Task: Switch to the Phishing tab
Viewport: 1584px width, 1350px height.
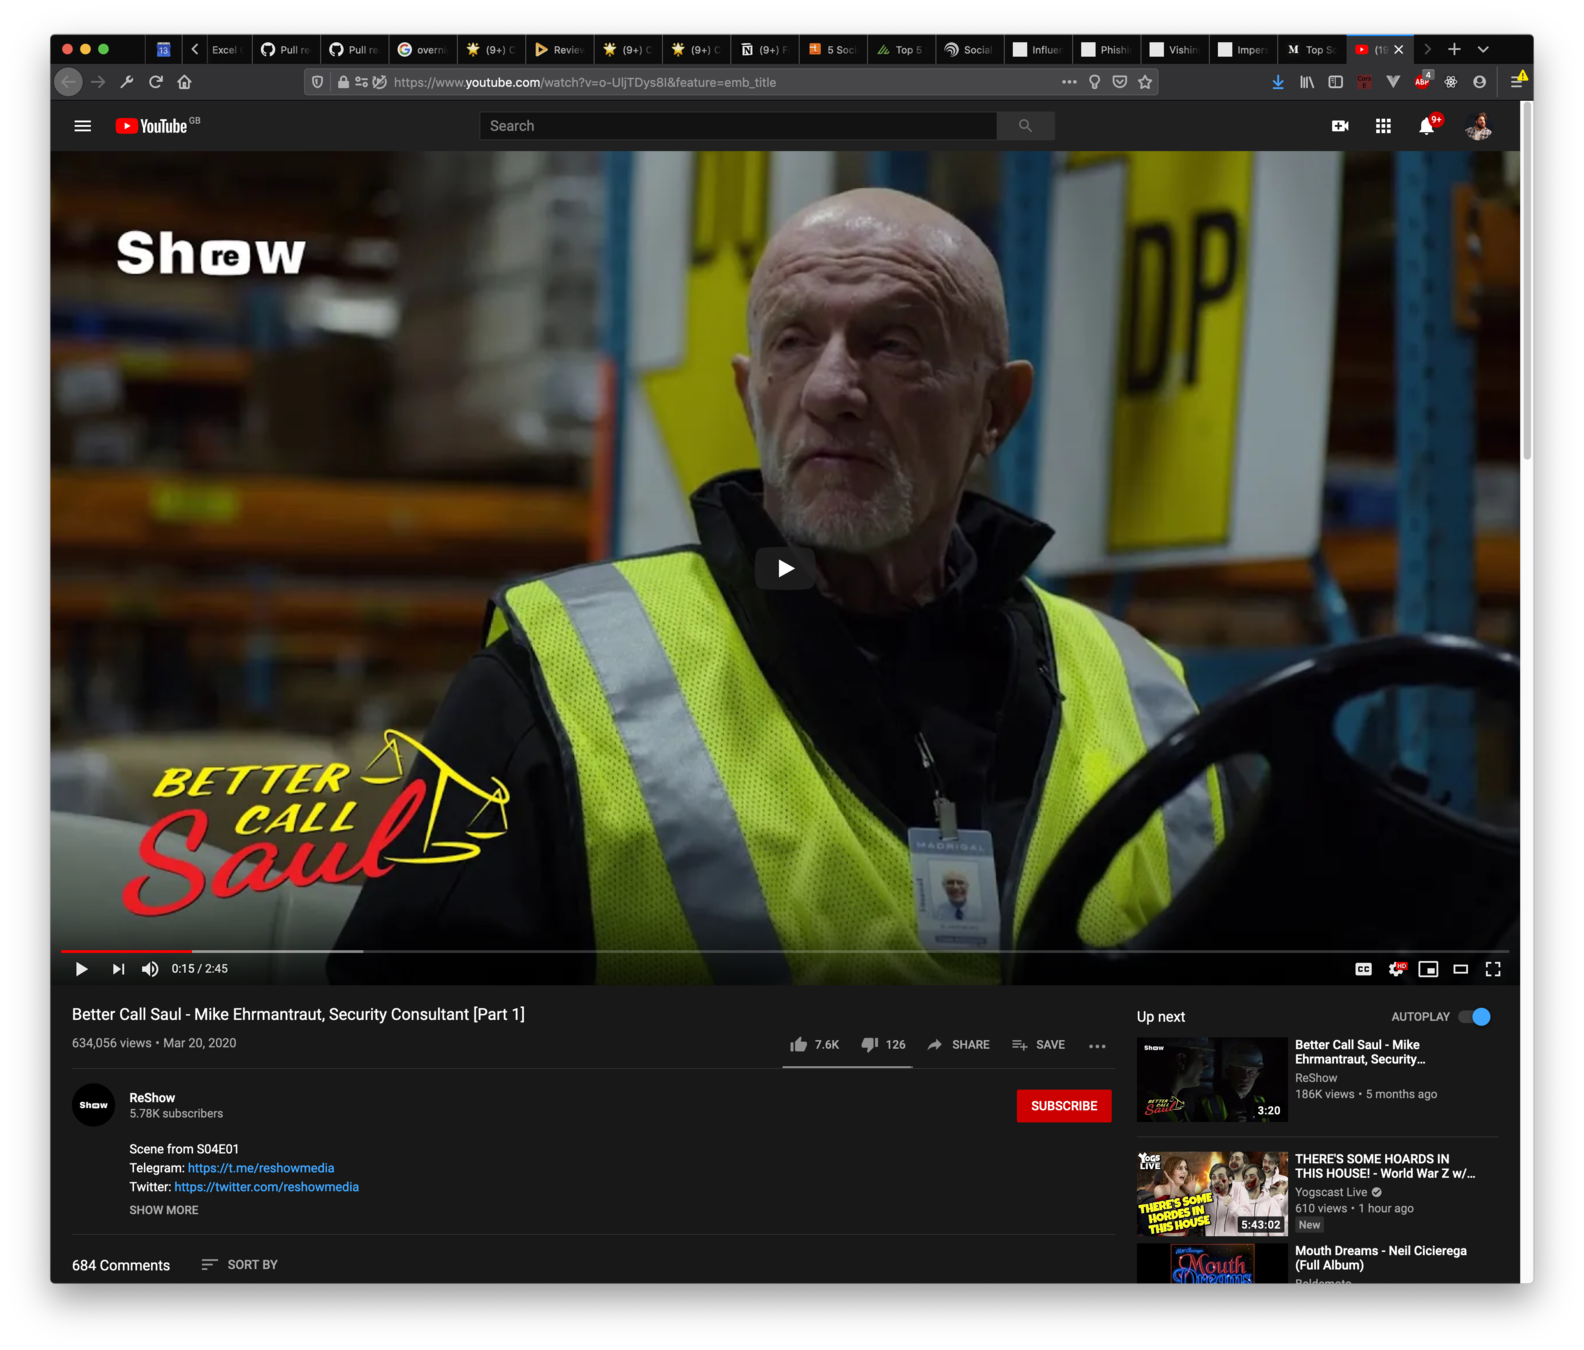Action: [x=1105, y=49]
